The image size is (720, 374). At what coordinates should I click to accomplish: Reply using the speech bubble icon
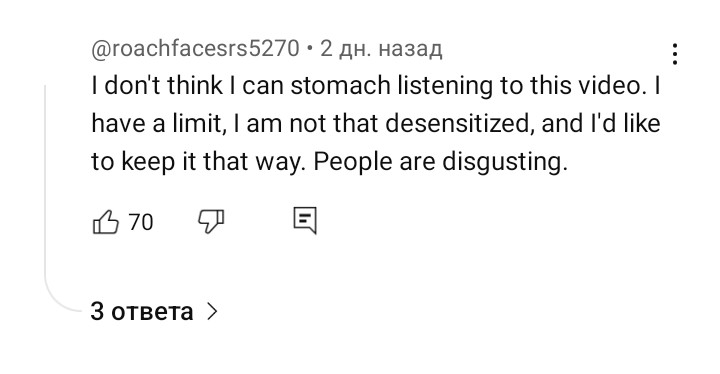(x=305, y=221)
